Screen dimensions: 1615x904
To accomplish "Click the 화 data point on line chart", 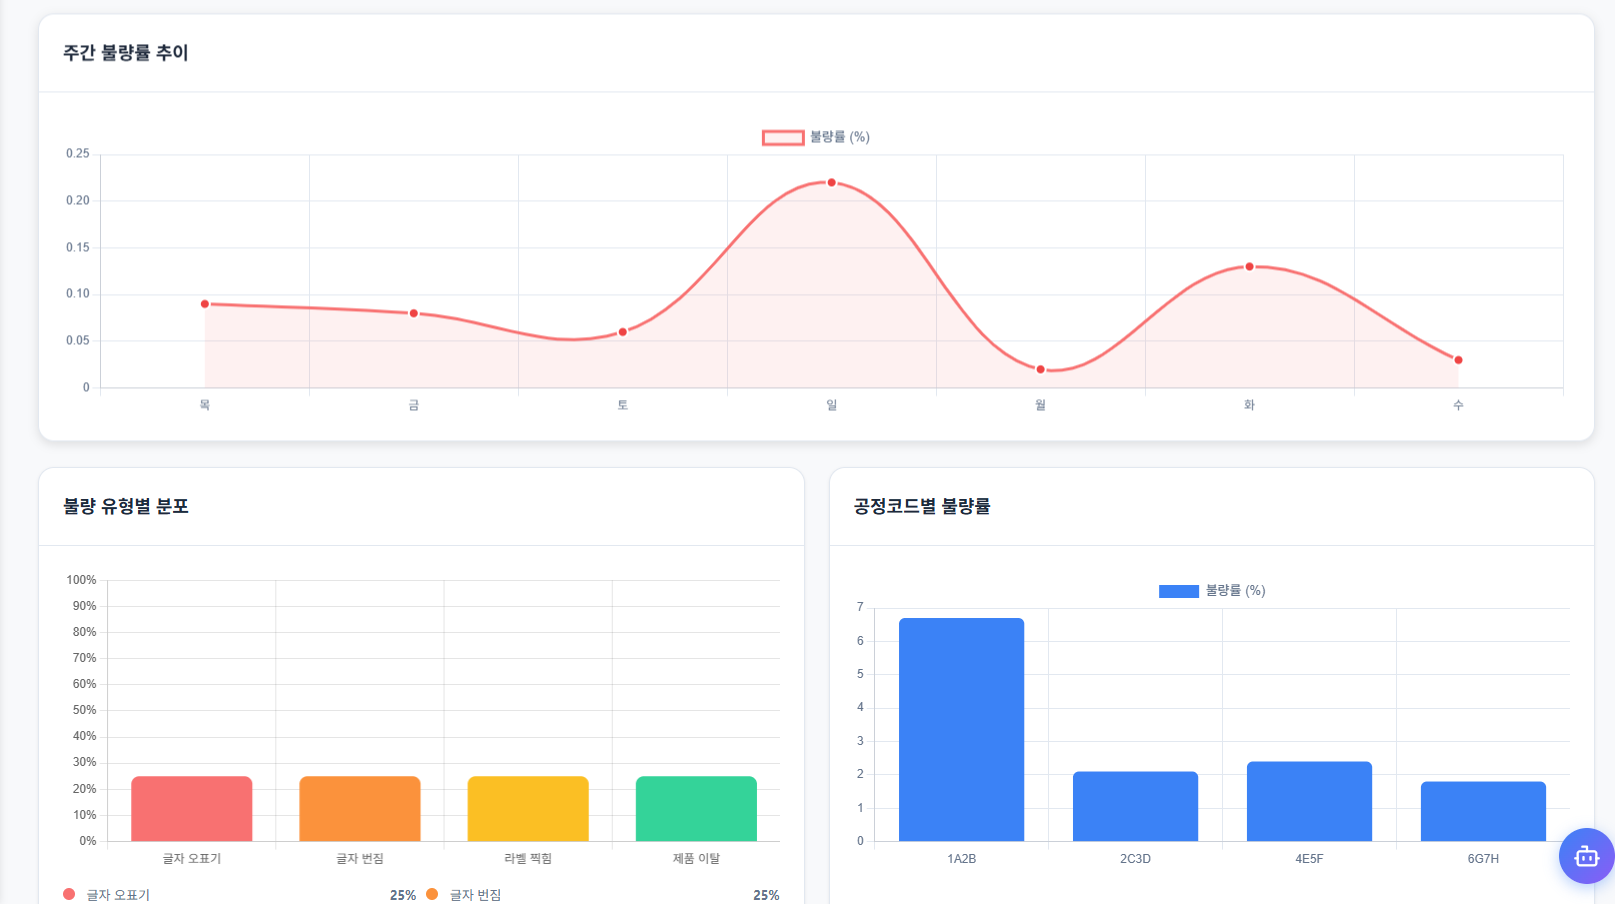I will [1249, 267].
